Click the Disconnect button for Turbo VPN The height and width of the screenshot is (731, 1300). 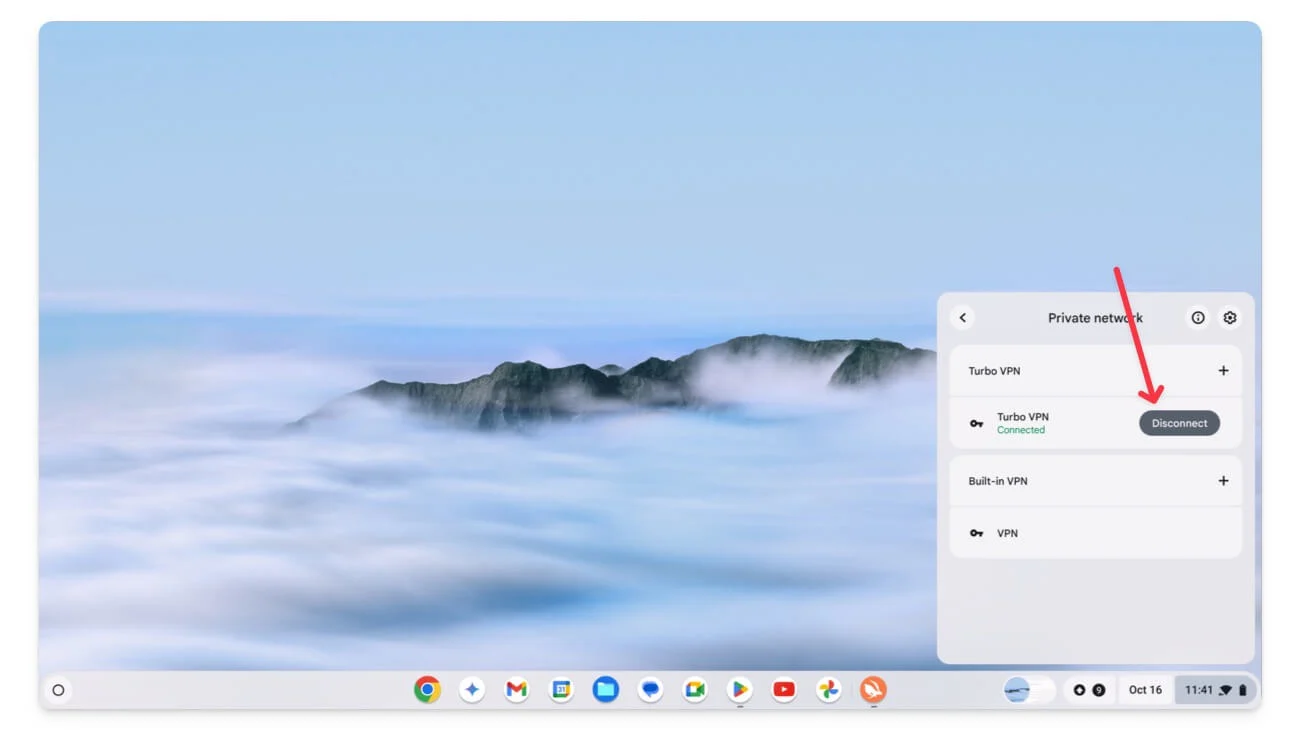(x=1179, y=423)
